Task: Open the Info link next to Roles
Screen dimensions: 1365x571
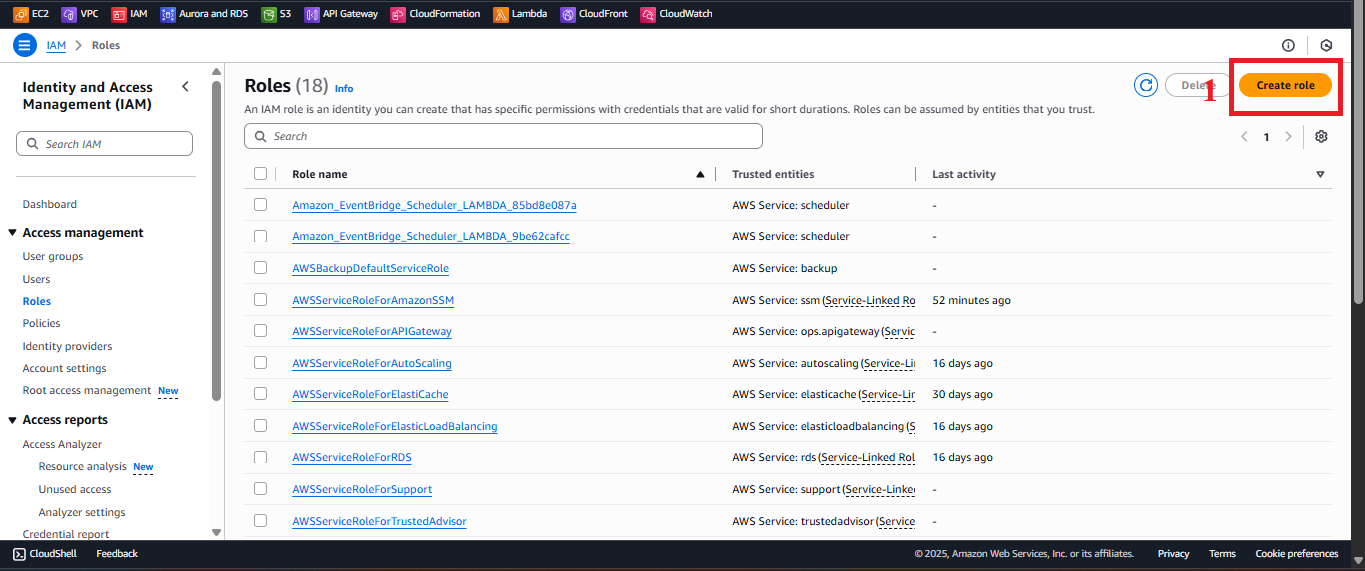Action: click(344, 88)
